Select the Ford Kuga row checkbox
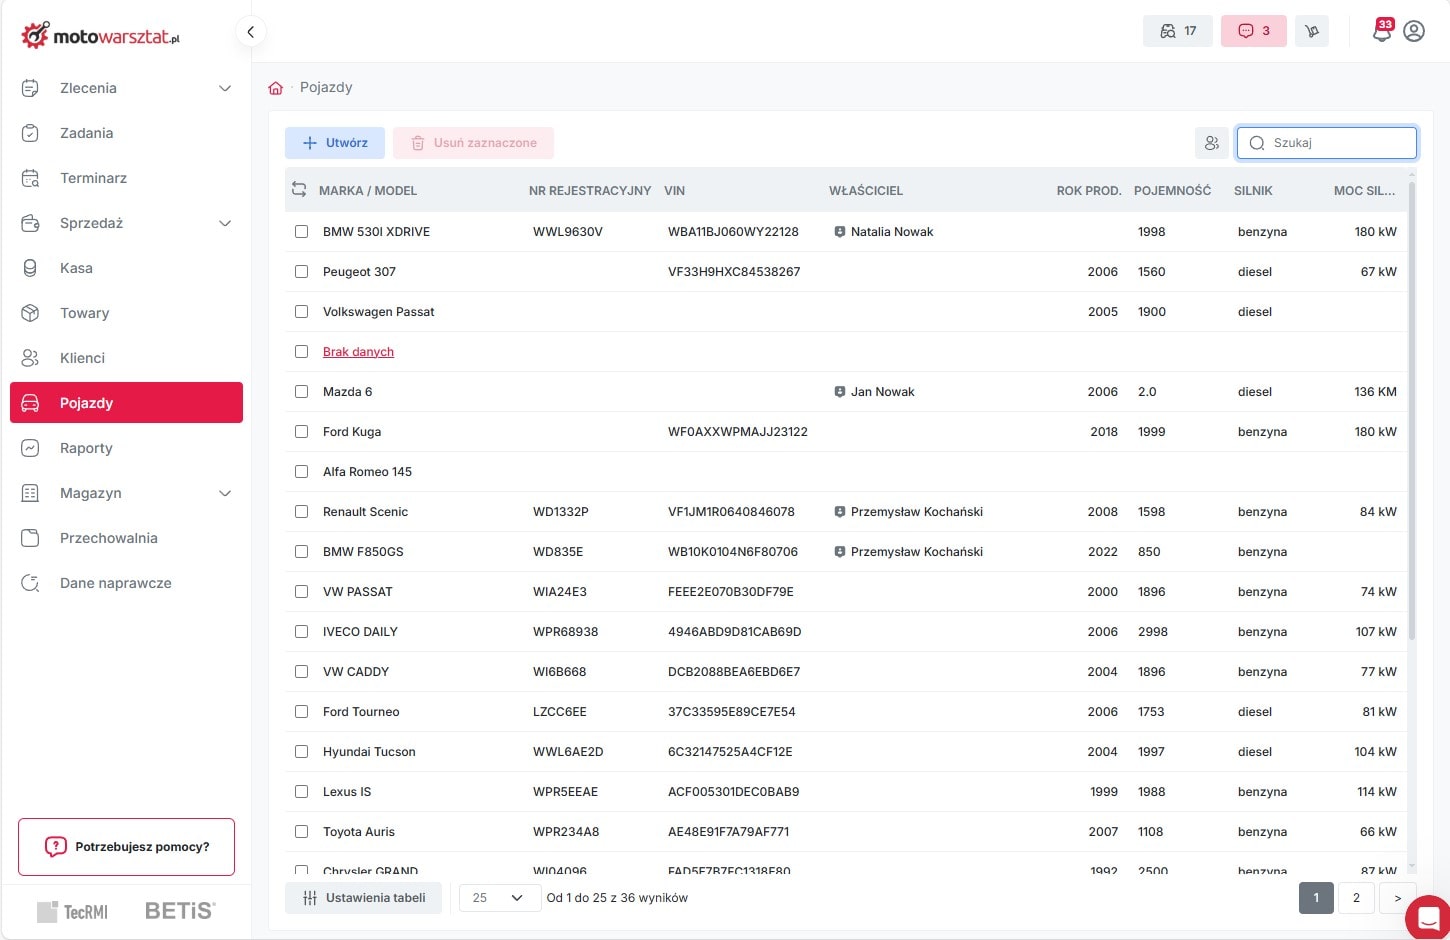 point(301,432)
